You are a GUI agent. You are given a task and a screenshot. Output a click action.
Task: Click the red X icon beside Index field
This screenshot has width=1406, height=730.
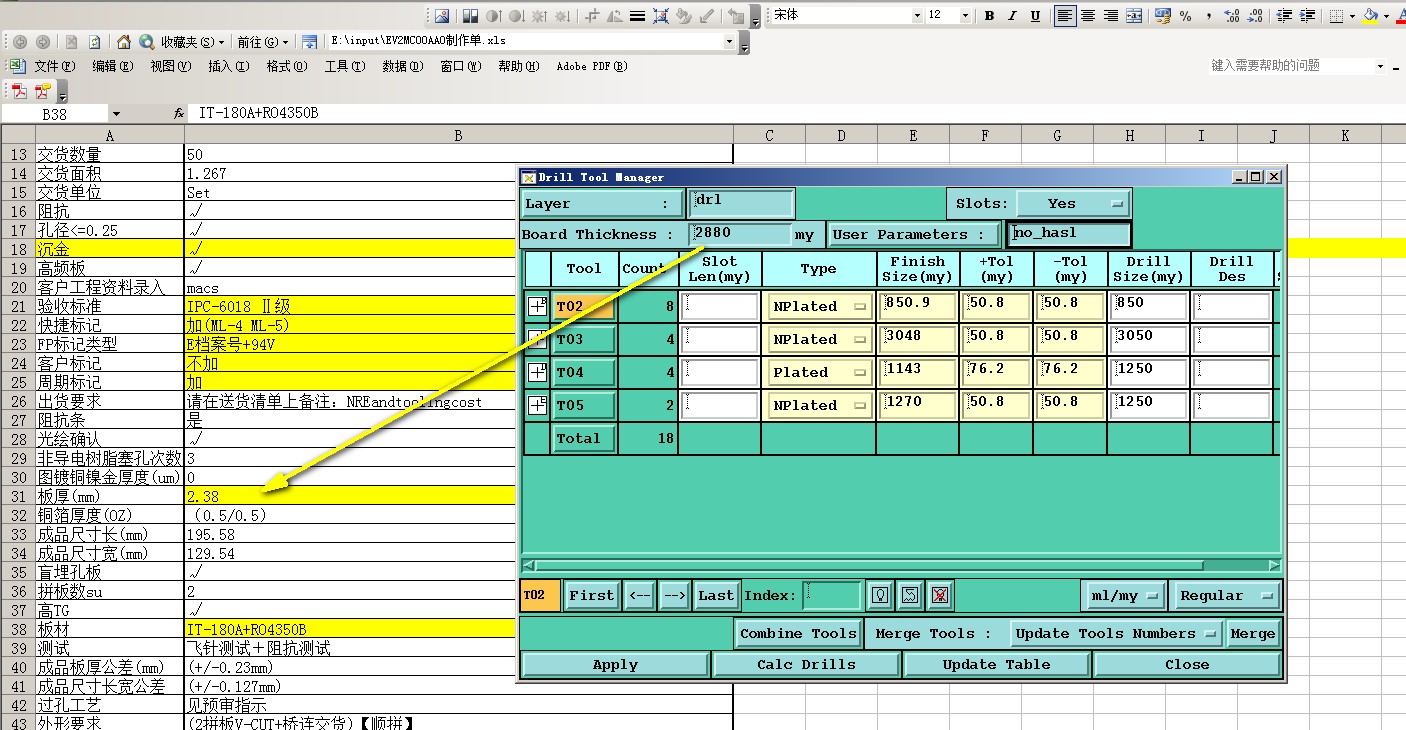[939, 595]
